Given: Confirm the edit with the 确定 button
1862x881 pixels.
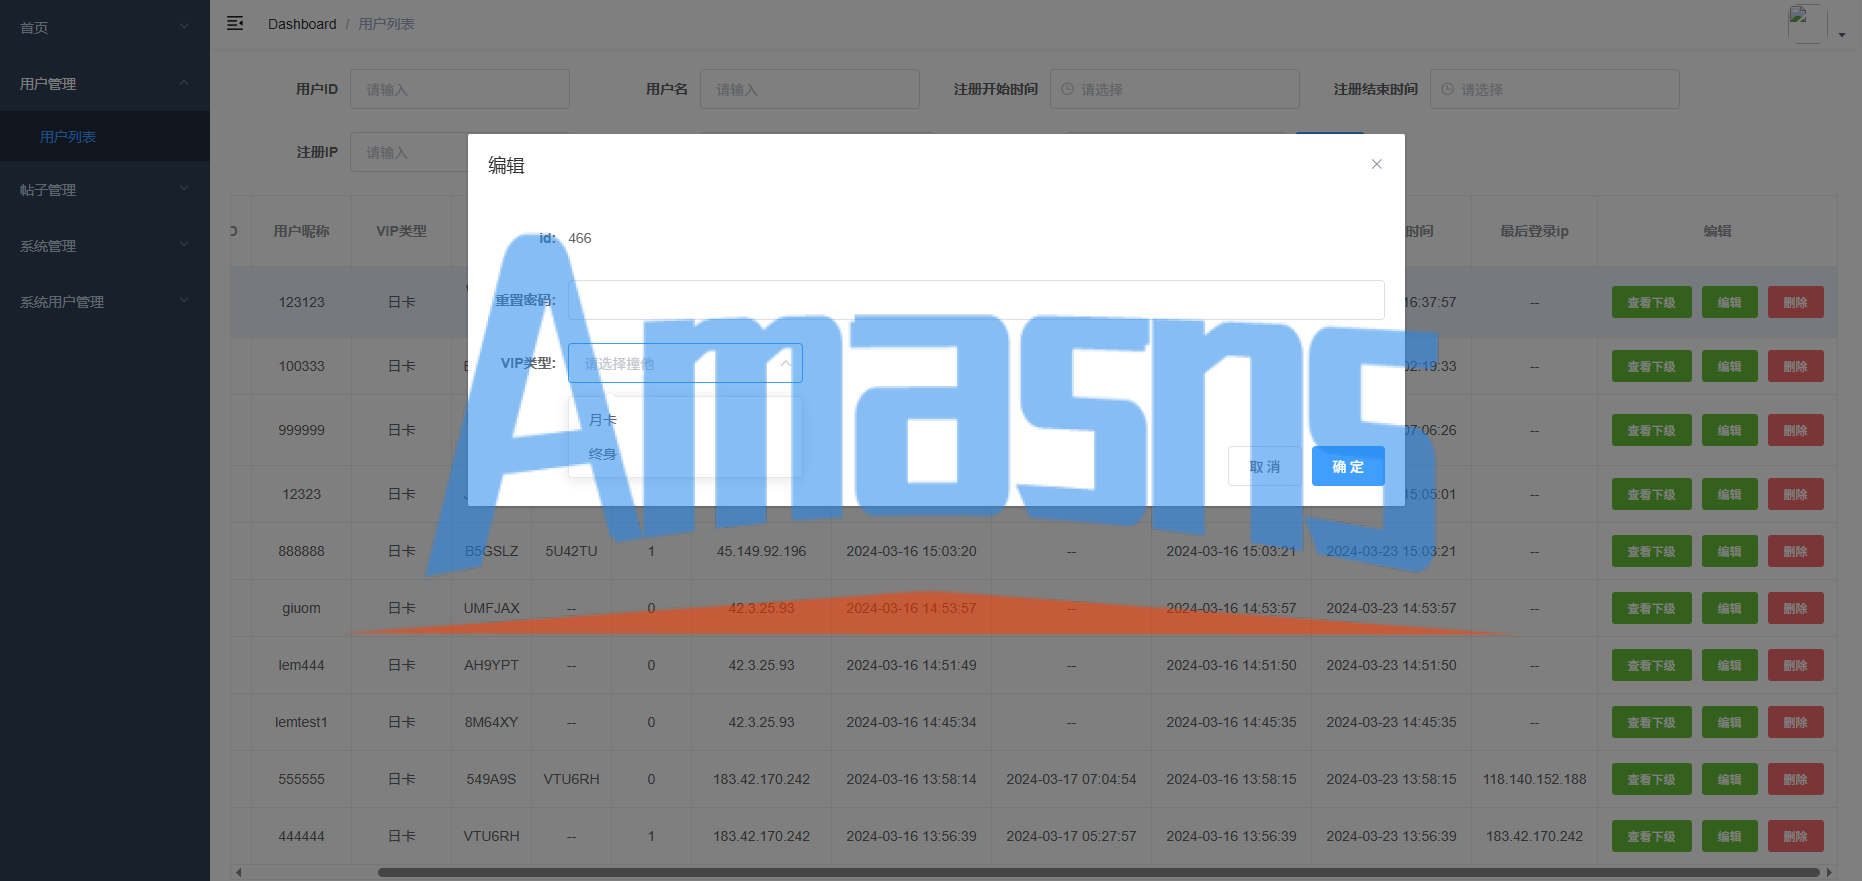Looking at the screenshot, I should click(x=1348, y=466).
